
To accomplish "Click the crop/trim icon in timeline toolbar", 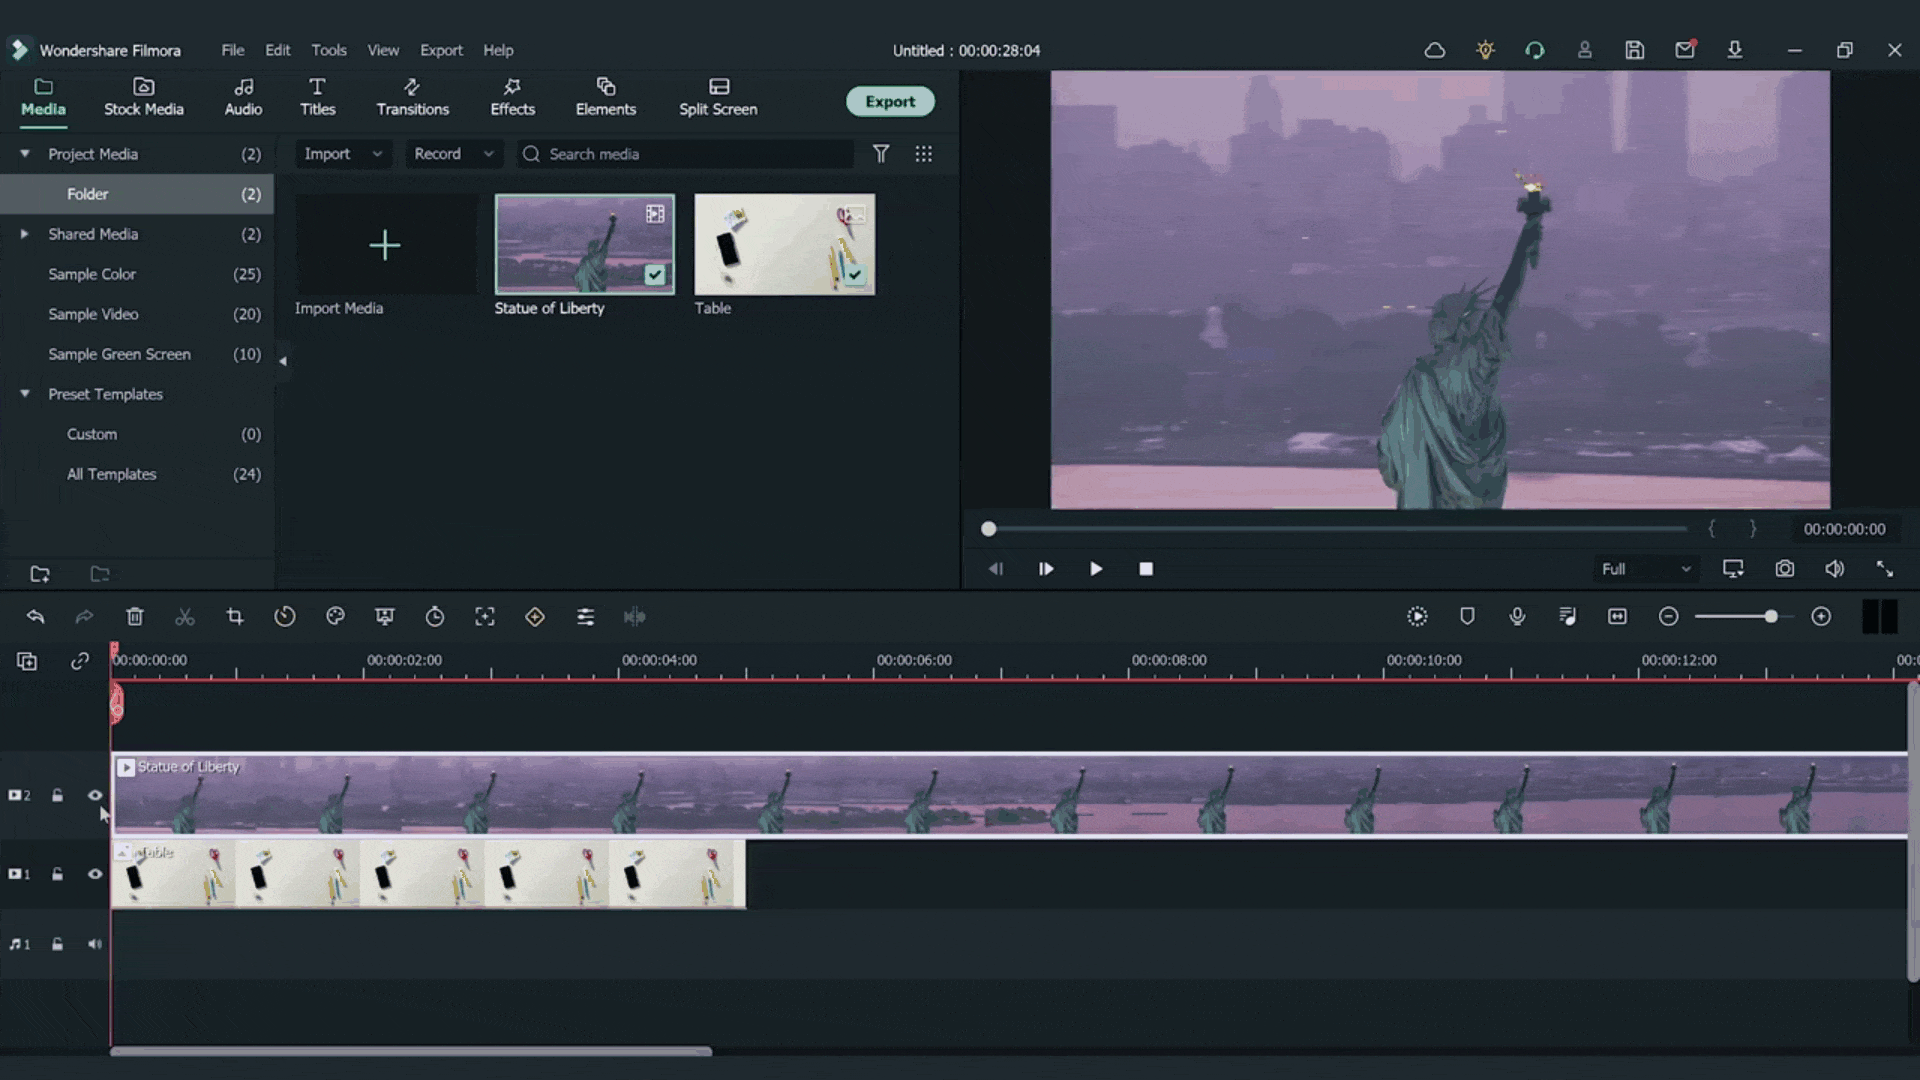I will (x=235, y=616).
